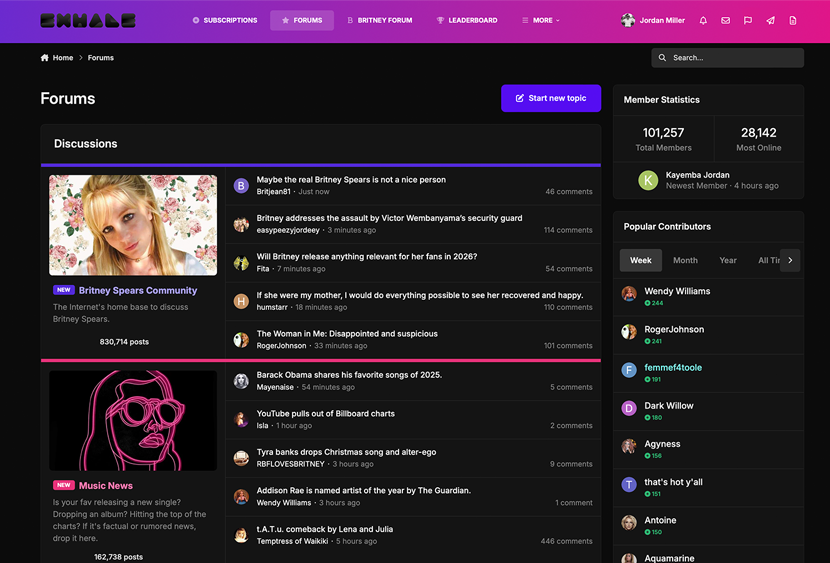This screenshot has height=563, width=830.
Task: Open the notifications bell icon
Action: pyautogui.click(x=703, y=21)
